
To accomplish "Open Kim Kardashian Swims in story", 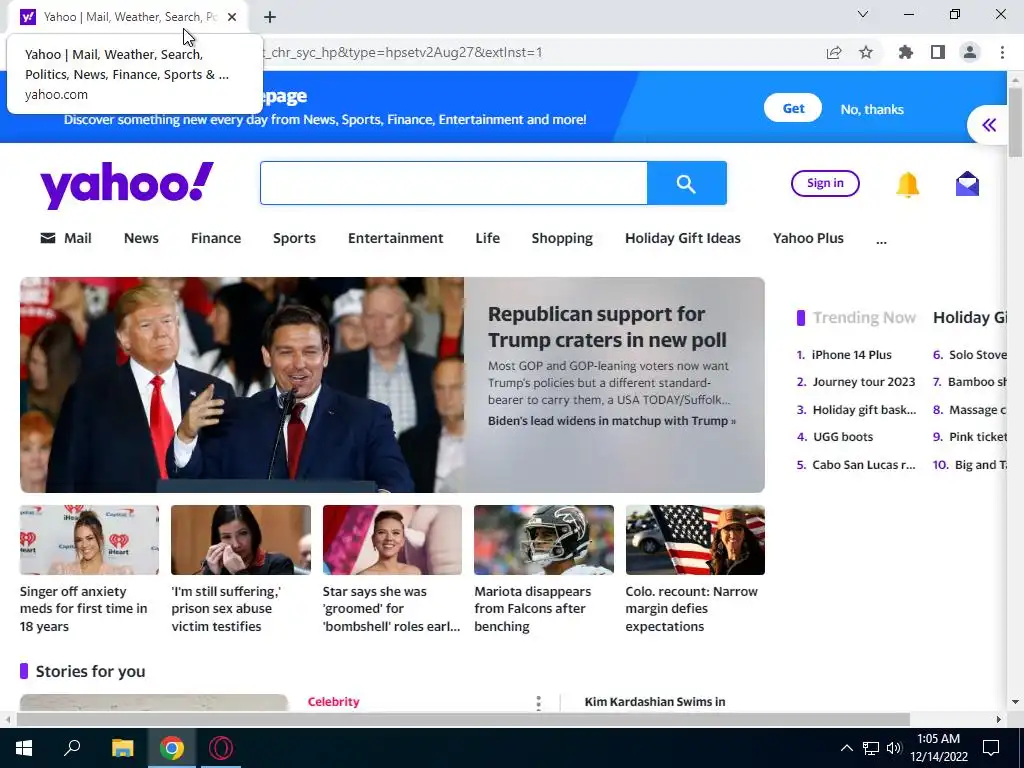I will tap(654, 701).
